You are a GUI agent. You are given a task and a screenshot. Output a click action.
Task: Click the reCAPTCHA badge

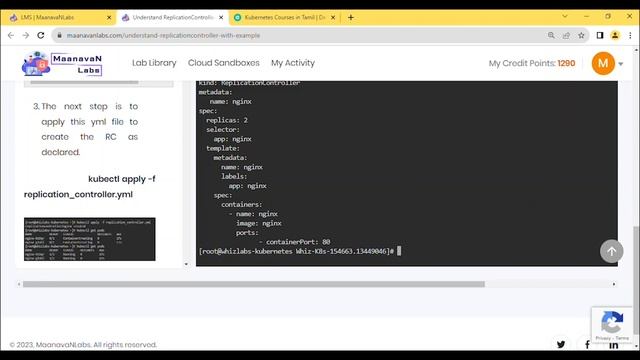point(612,324)
